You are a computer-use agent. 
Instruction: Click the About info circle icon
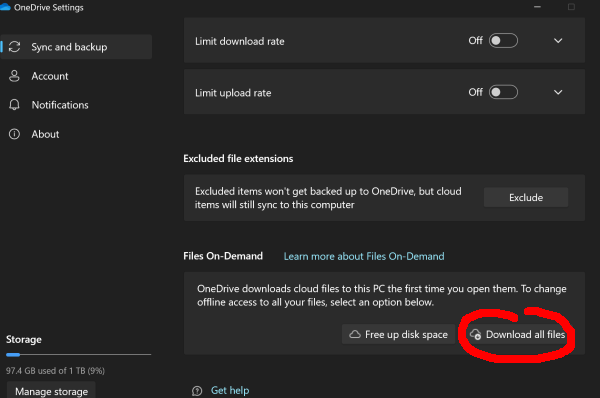[14, 134]
